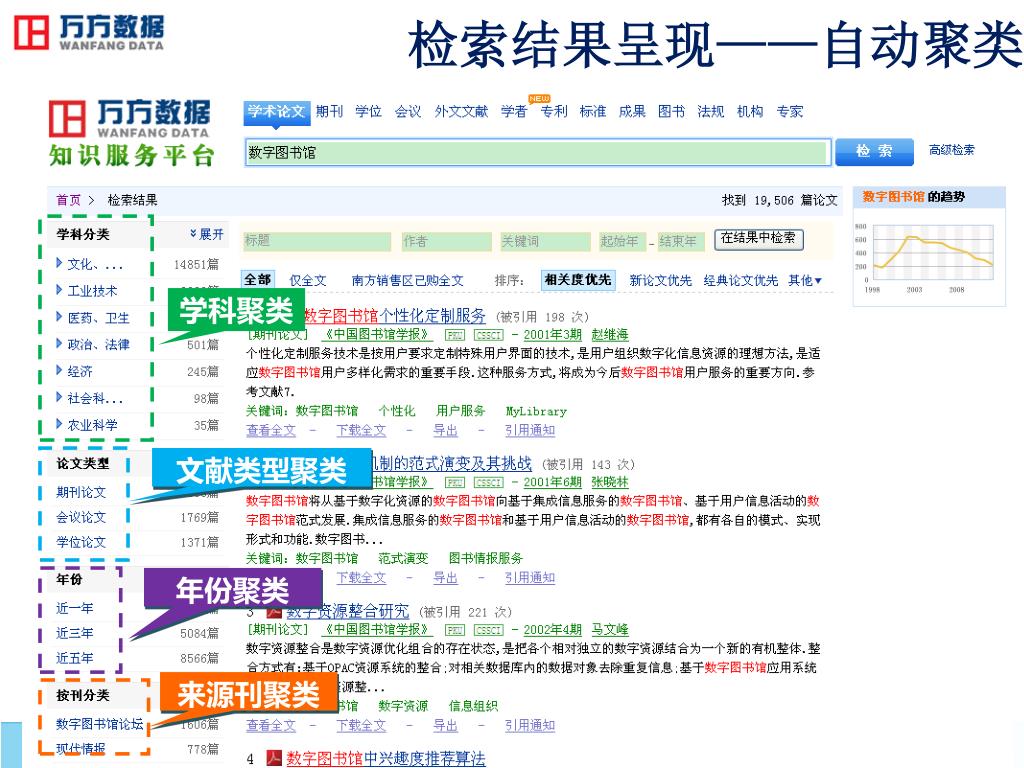Click the PKU badge in the 2001年3期 result
Screen dimensions: 1024x768
point(455,335)
